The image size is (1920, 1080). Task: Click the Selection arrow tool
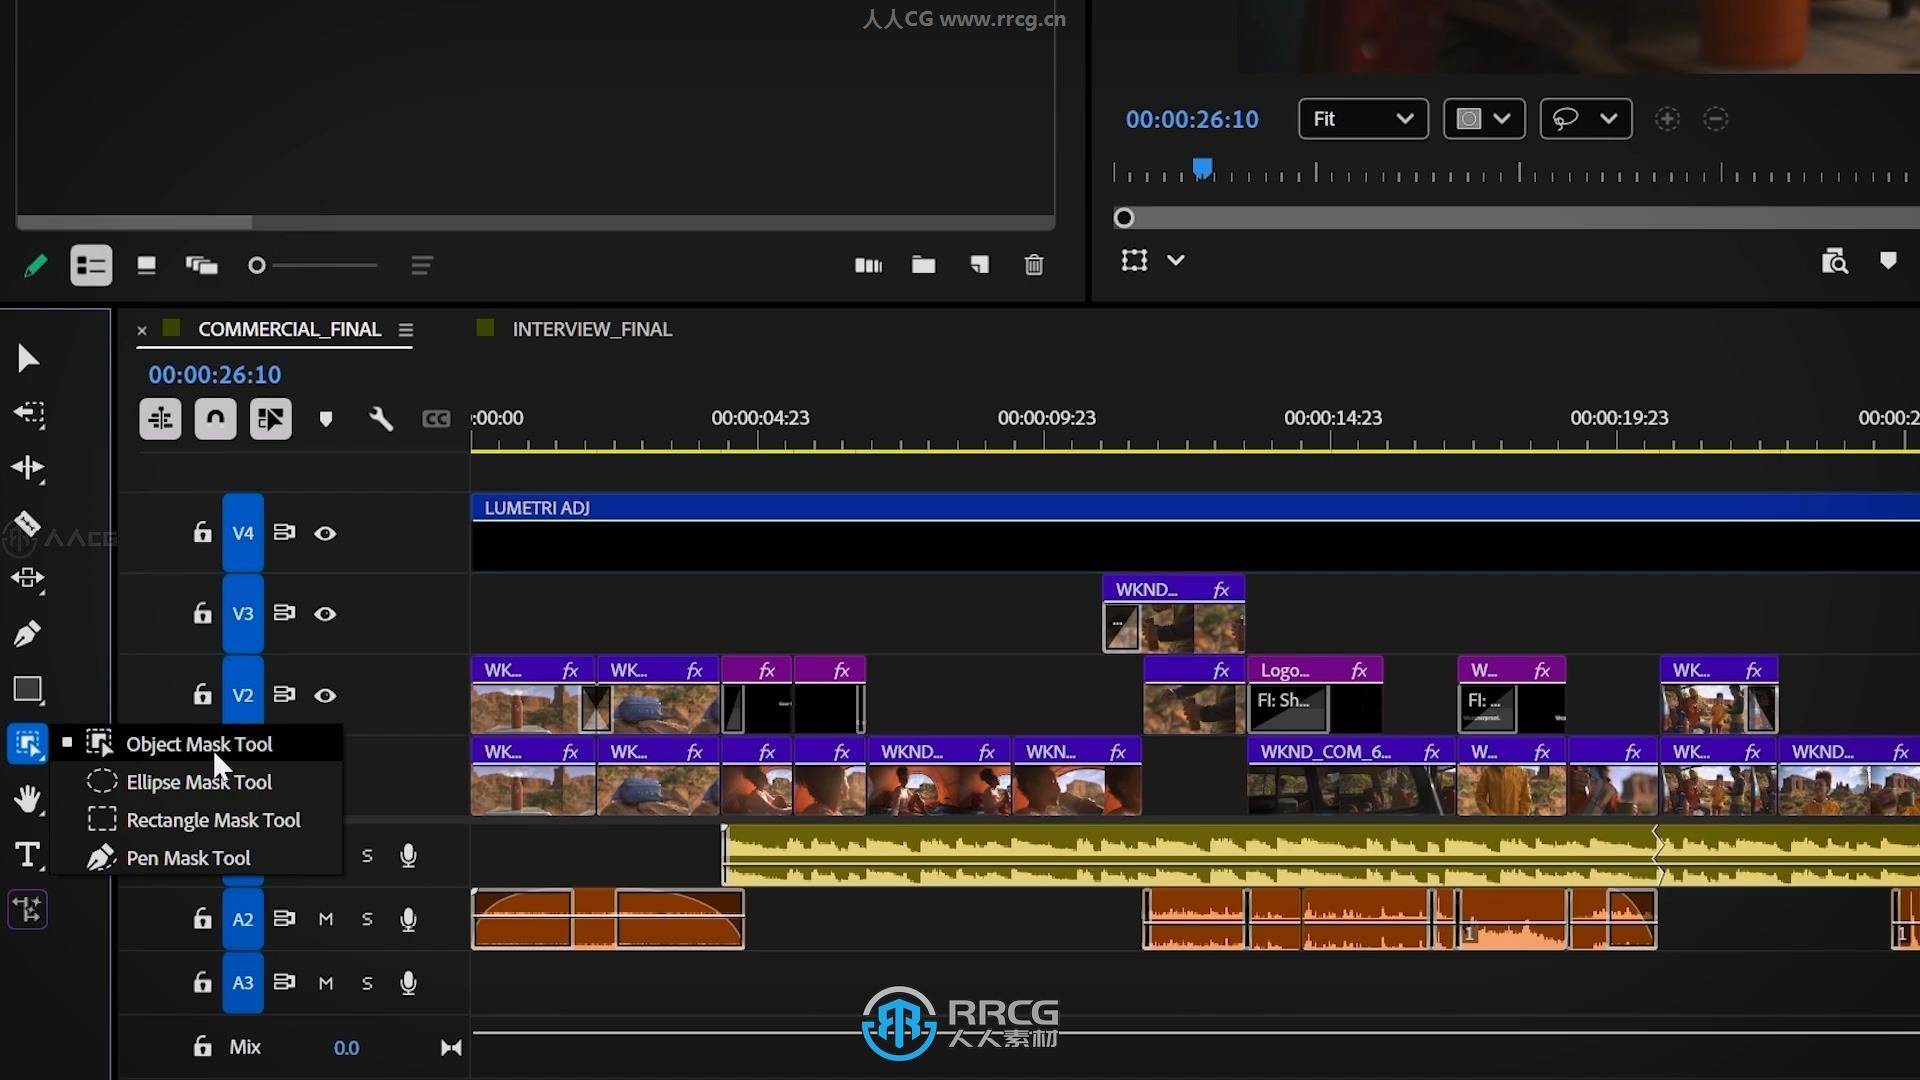point(27,359)
